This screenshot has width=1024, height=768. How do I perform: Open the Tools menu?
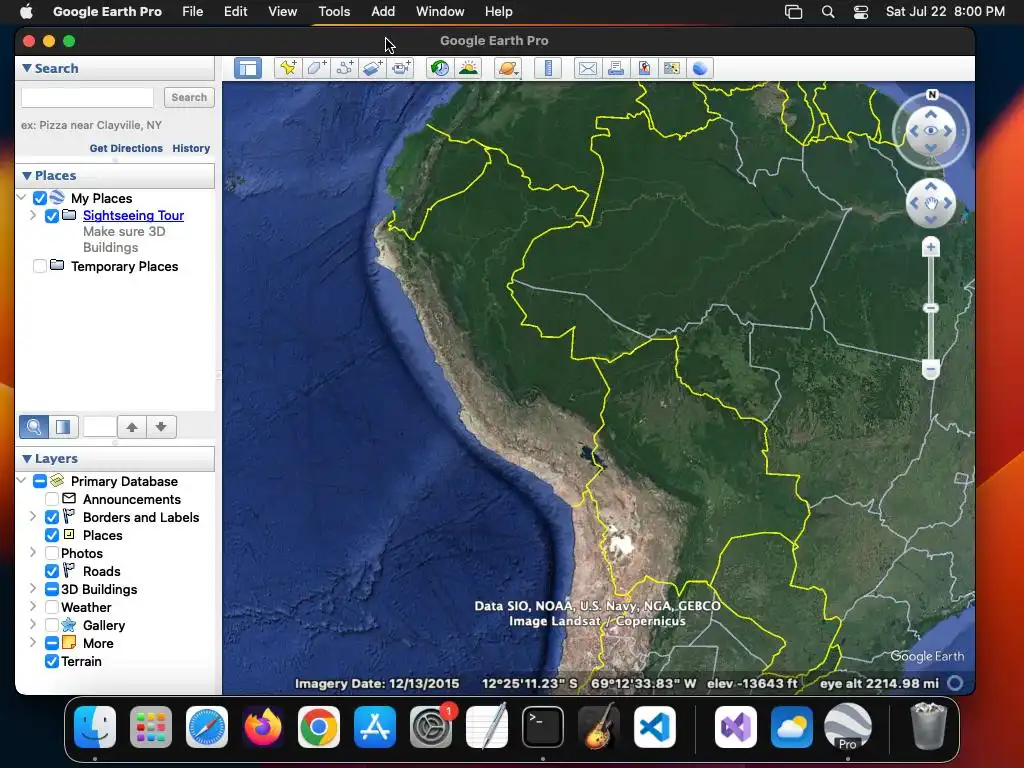coord(334,12)
